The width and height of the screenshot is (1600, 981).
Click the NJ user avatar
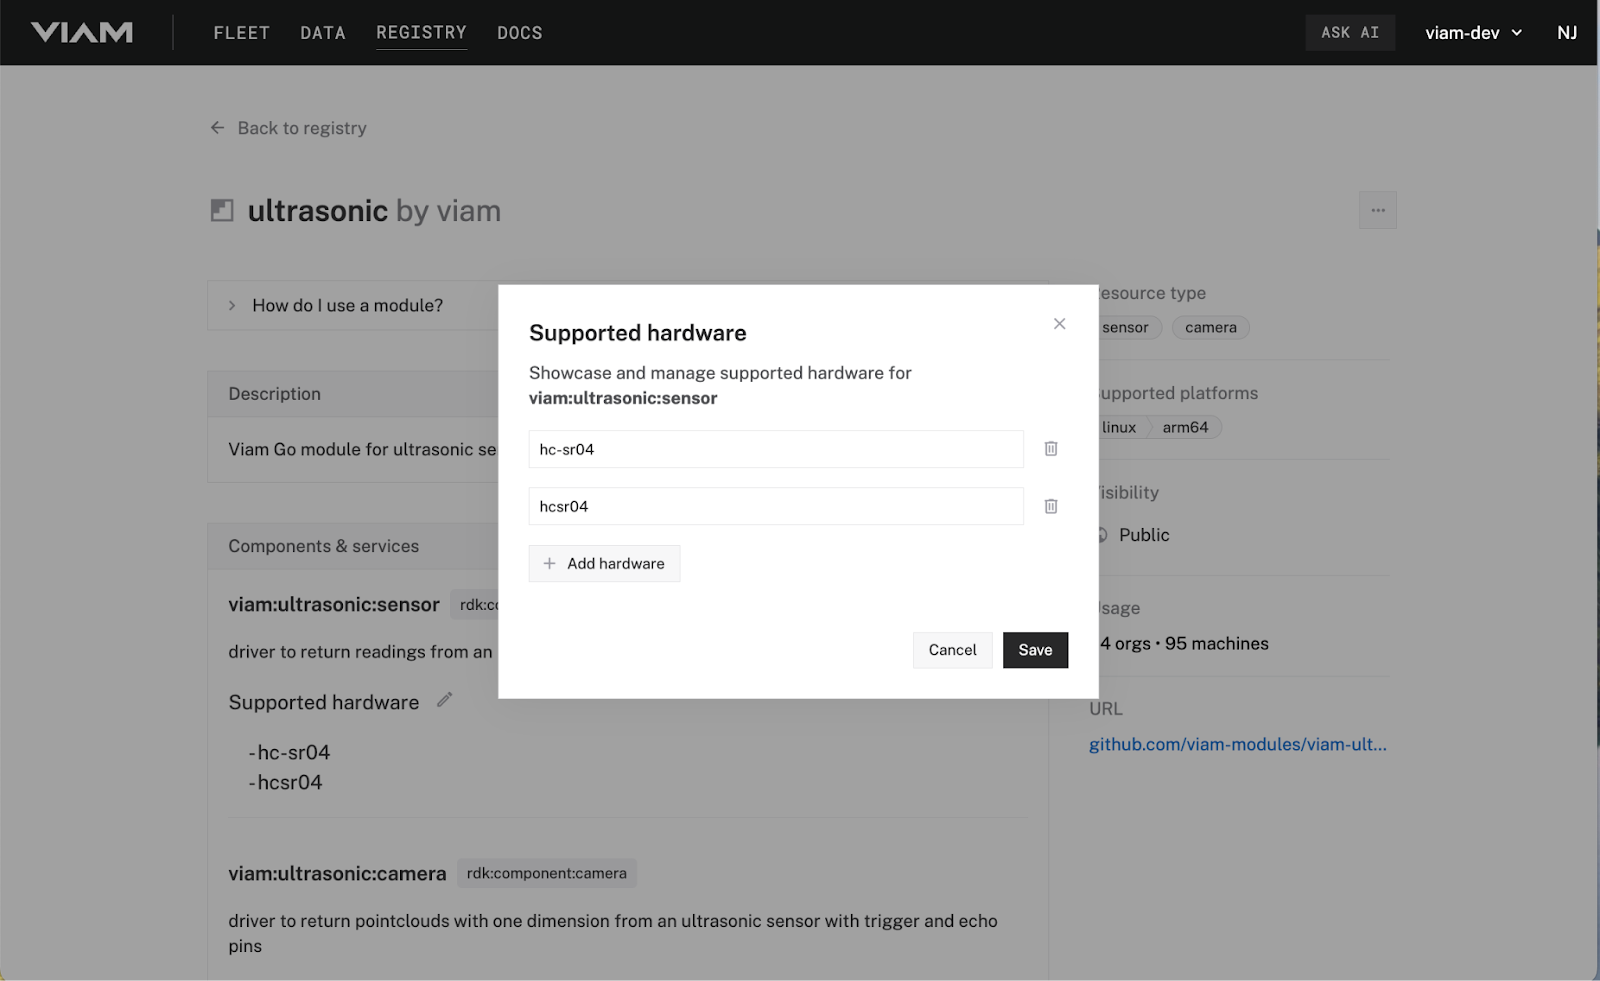(x=1567, y=33)
